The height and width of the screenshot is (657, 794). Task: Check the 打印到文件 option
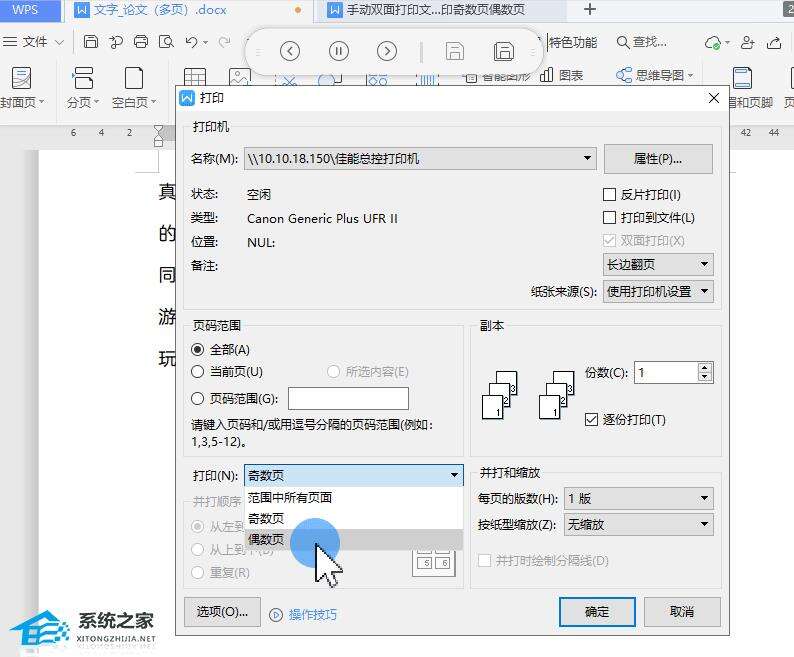pyautogui.click(x=609, y=218)
